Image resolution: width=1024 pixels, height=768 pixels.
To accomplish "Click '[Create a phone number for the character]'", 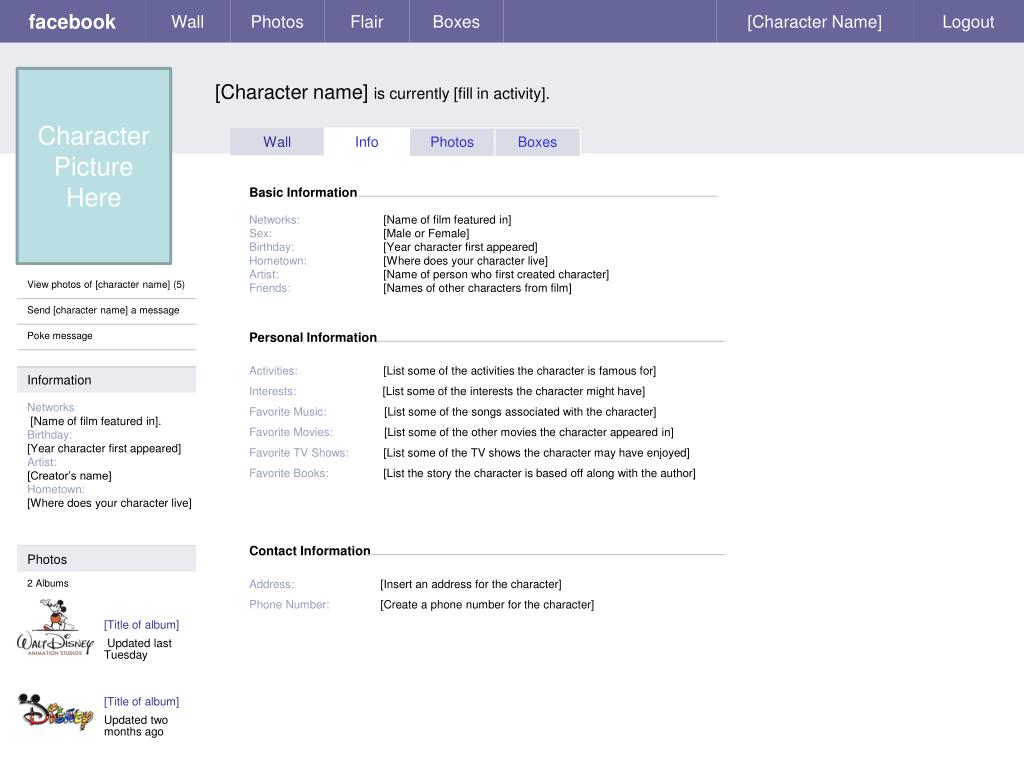I will tap(487, 605).
